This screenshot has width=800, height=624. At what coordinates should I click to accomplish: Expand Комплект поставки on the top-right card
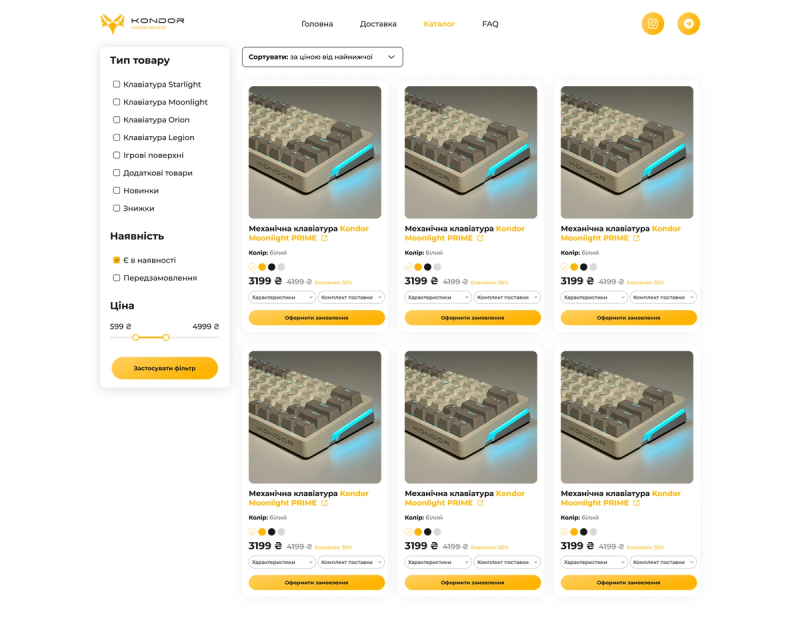[x=664, y=297]
